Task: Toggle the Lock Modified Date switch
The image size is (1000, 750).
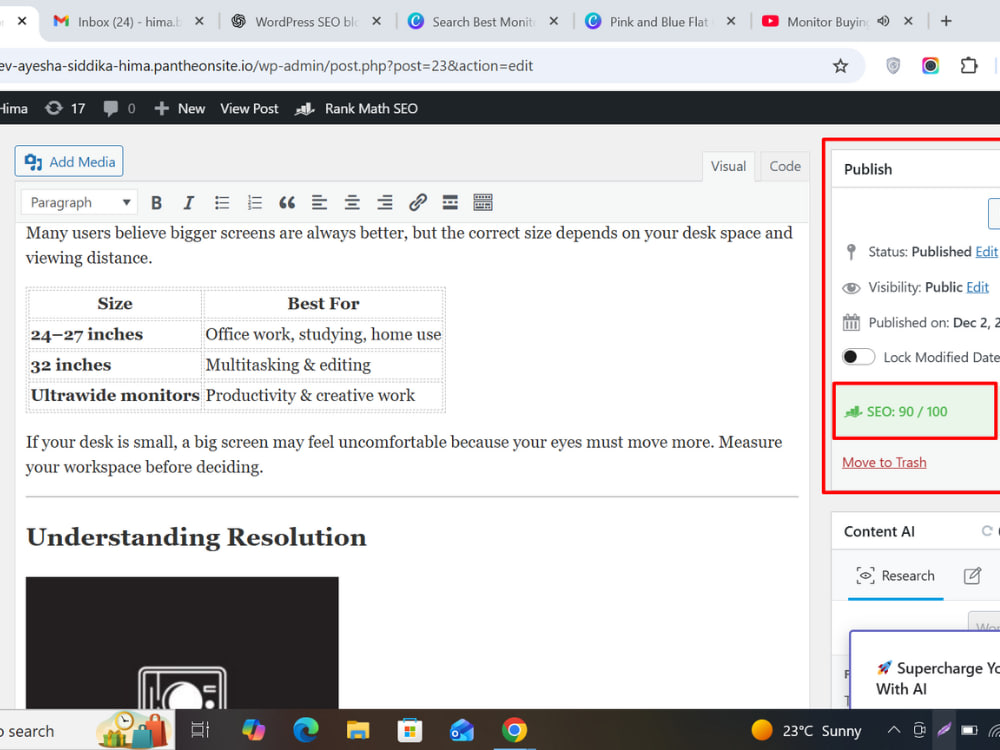Action: pyautogui.click(x=858, y=357)
